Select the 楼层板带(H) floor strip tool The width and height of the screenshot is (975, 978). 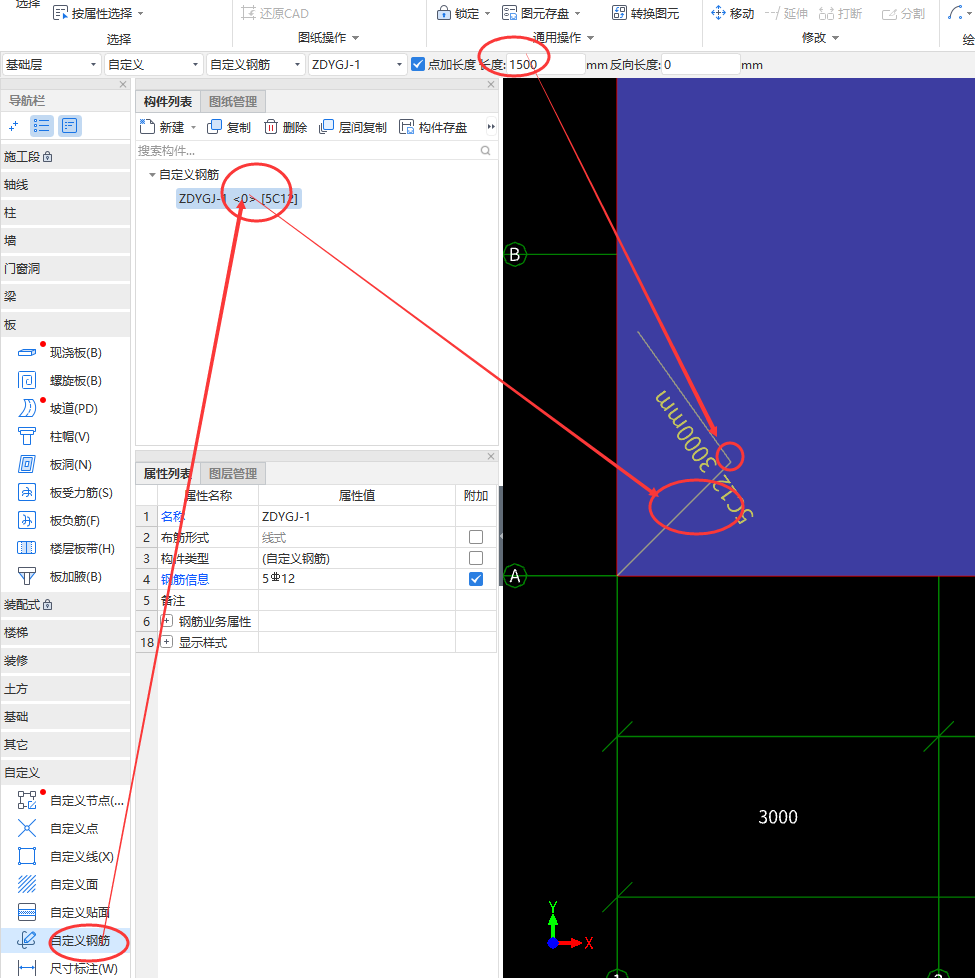pyautogui.click(x=65, y=549)
